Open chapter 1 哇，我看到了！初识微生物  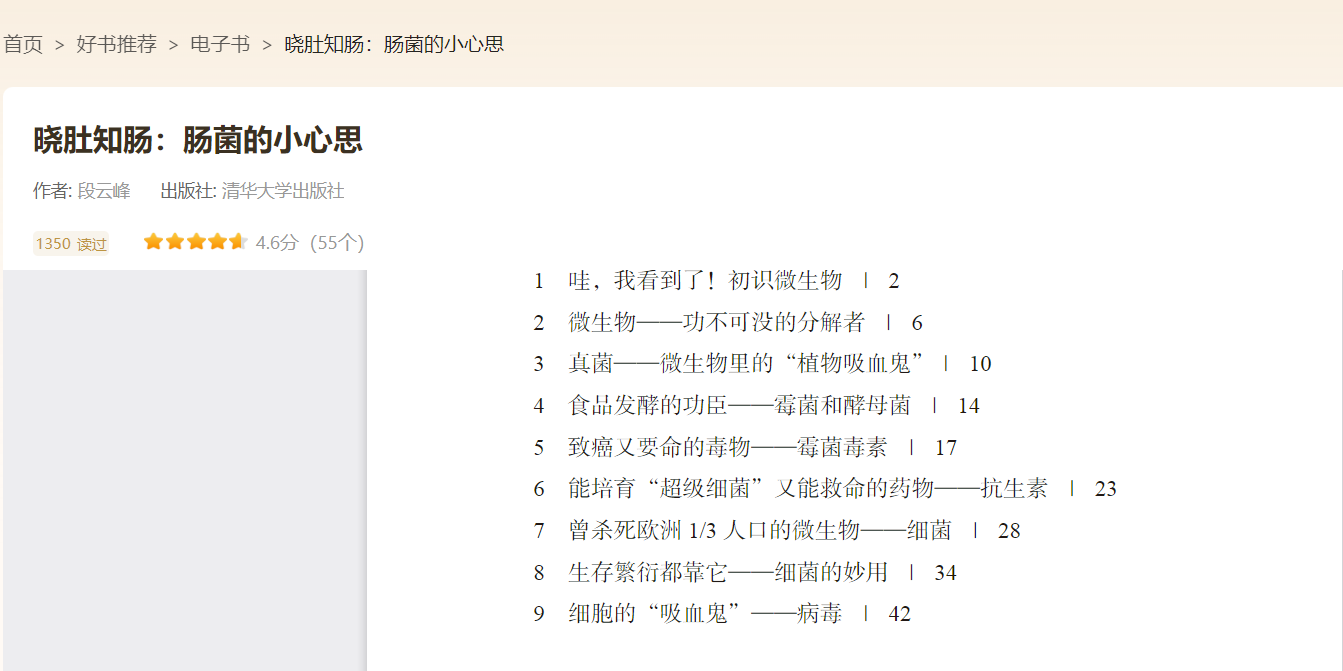tap(717, 281)
